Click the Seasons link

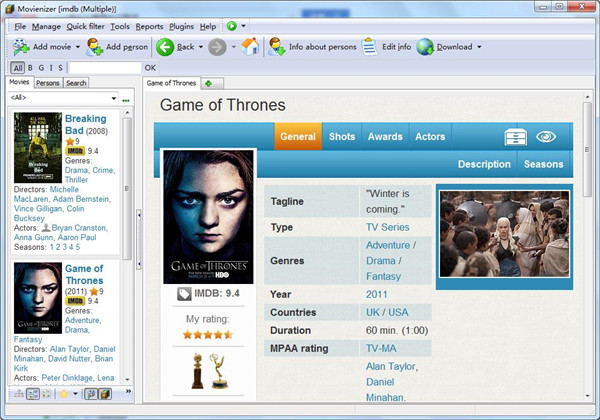(543, 164)
